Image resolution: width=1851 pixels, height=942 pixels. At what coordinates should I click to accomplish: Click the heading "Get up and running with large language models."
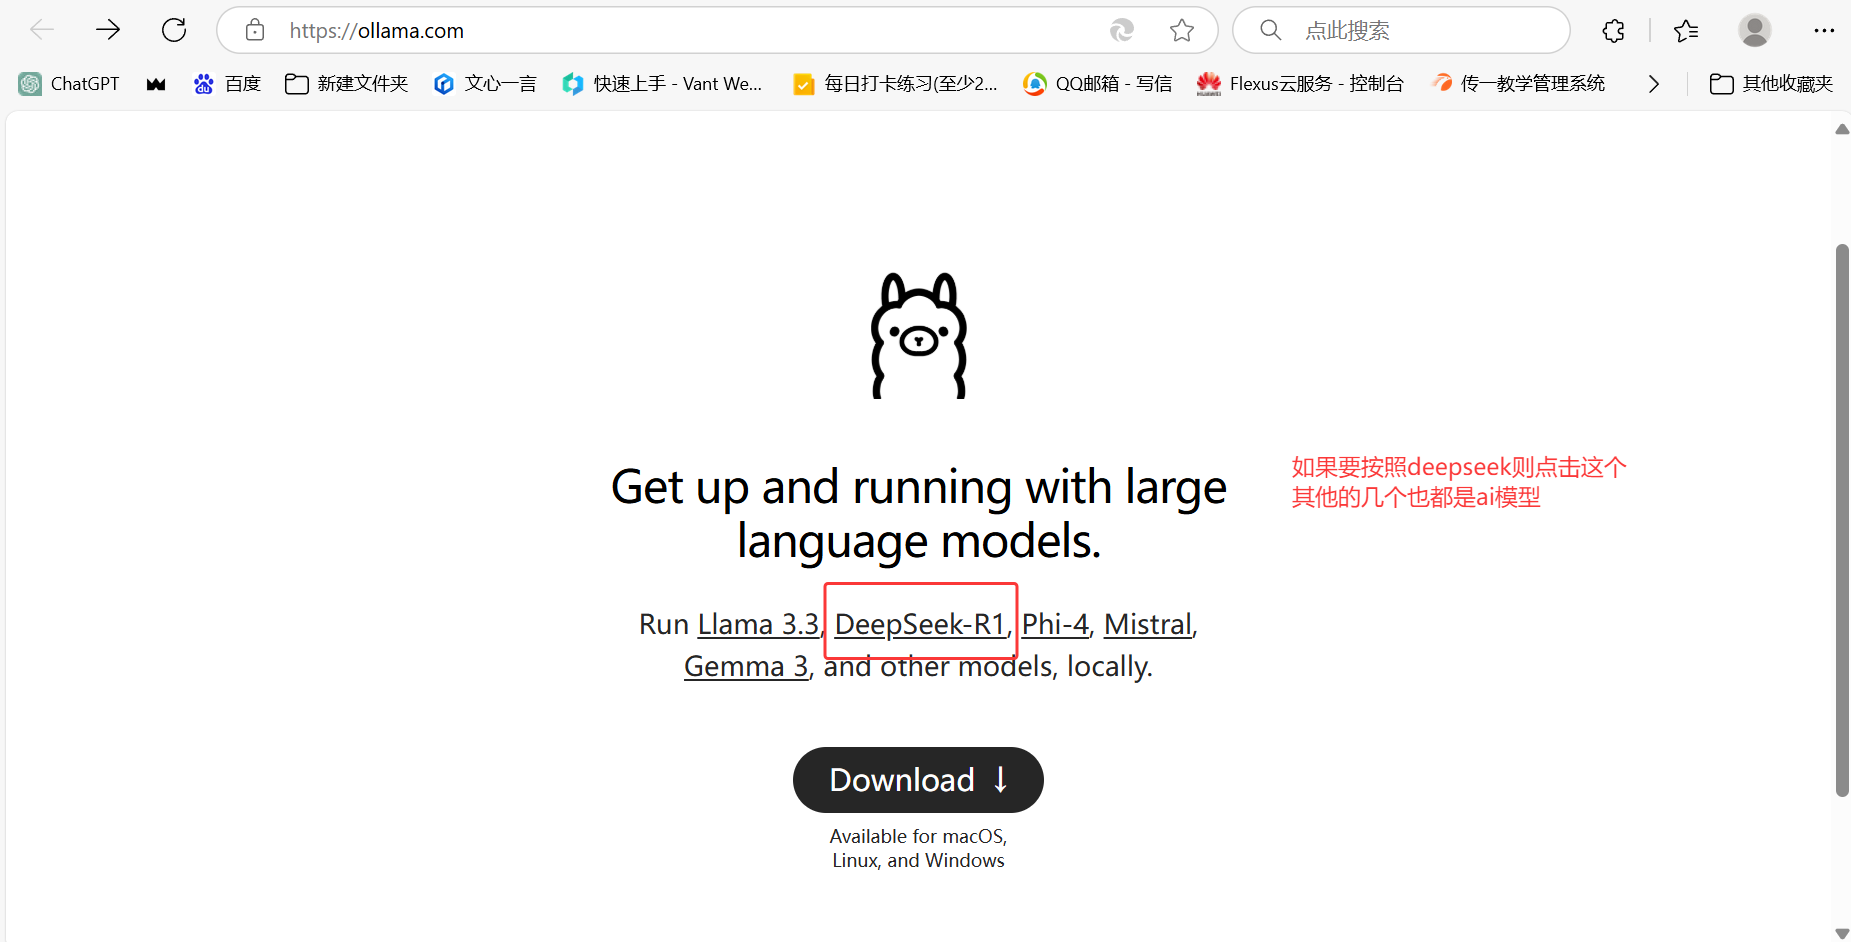tap(919, 514)
